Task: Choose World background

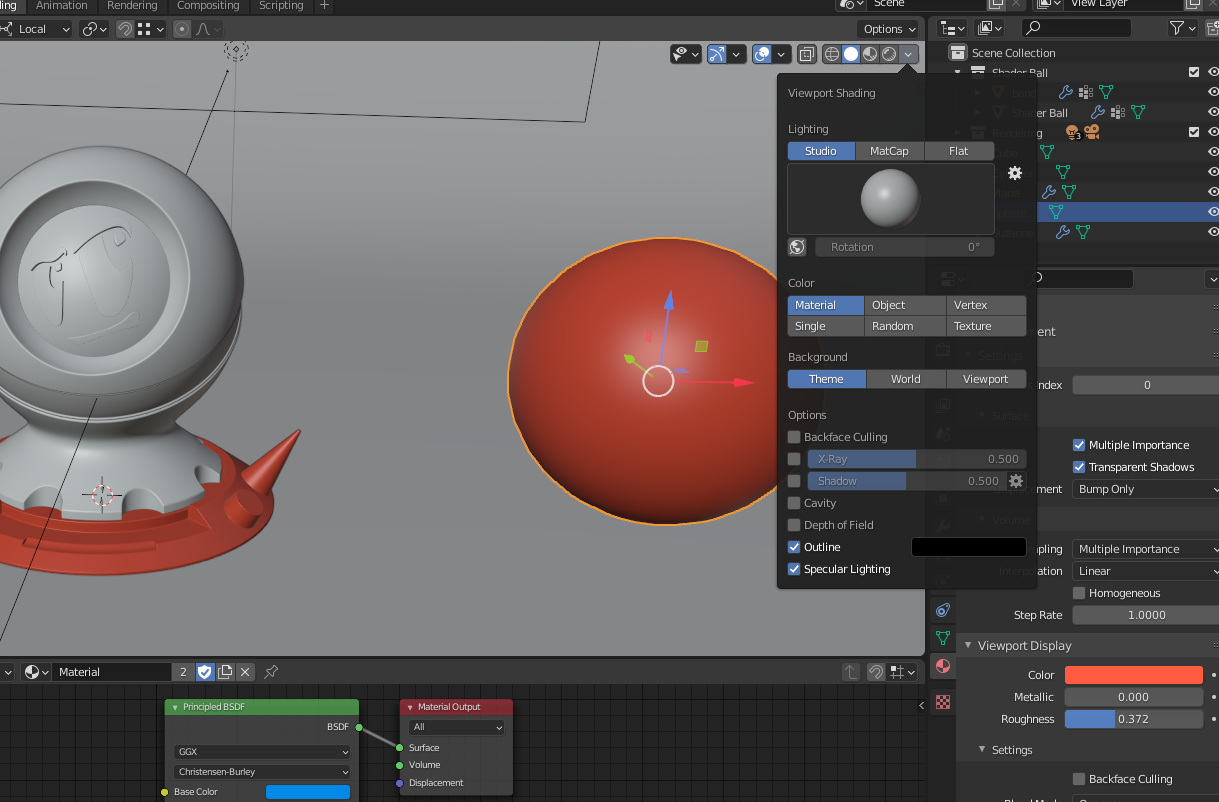Action: (905, 379)
